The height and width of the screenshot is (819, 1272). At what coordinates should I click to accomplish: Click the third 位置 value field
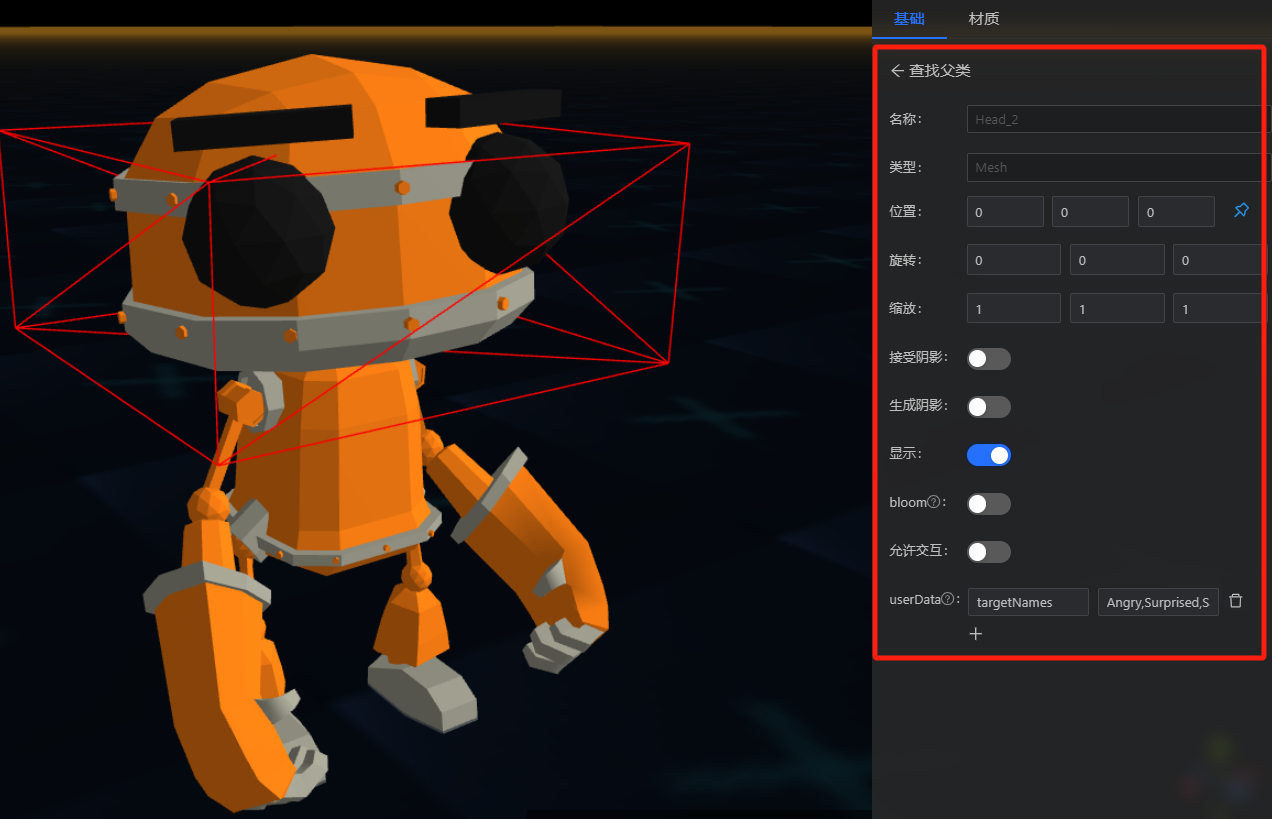coord(1175,212)
